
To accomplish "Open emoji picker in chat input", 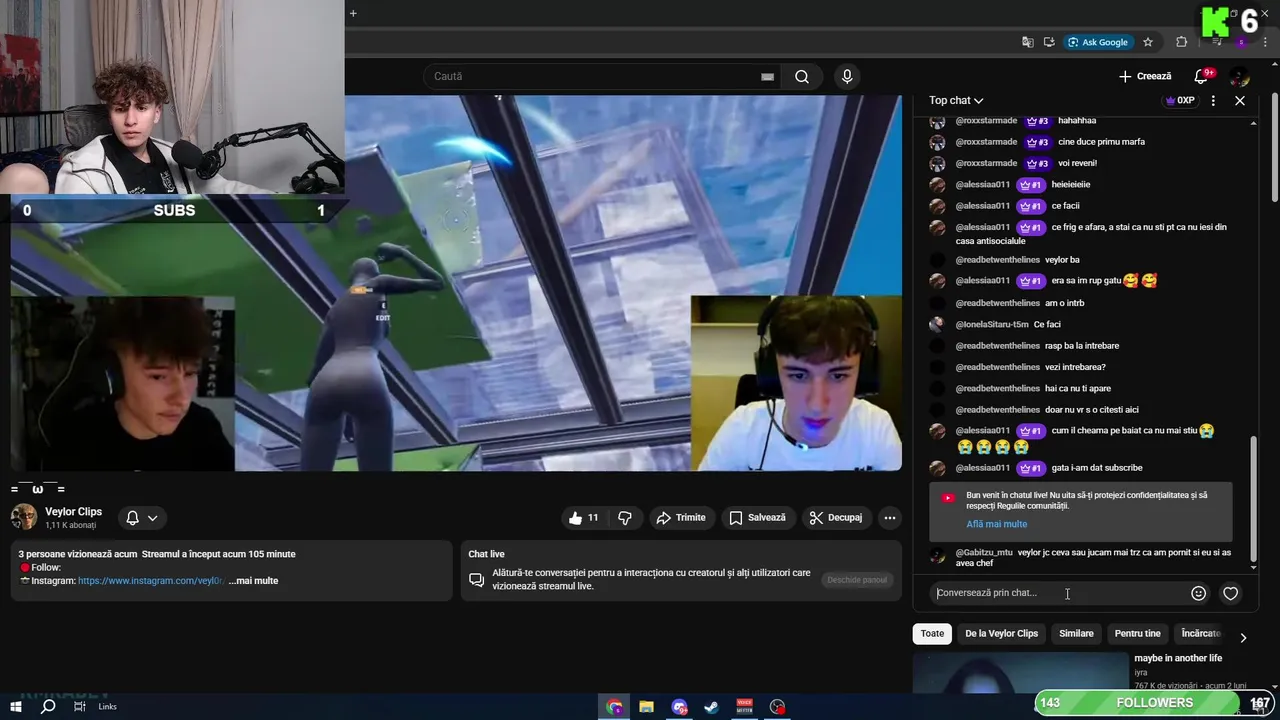I will tap(1198, 593).
